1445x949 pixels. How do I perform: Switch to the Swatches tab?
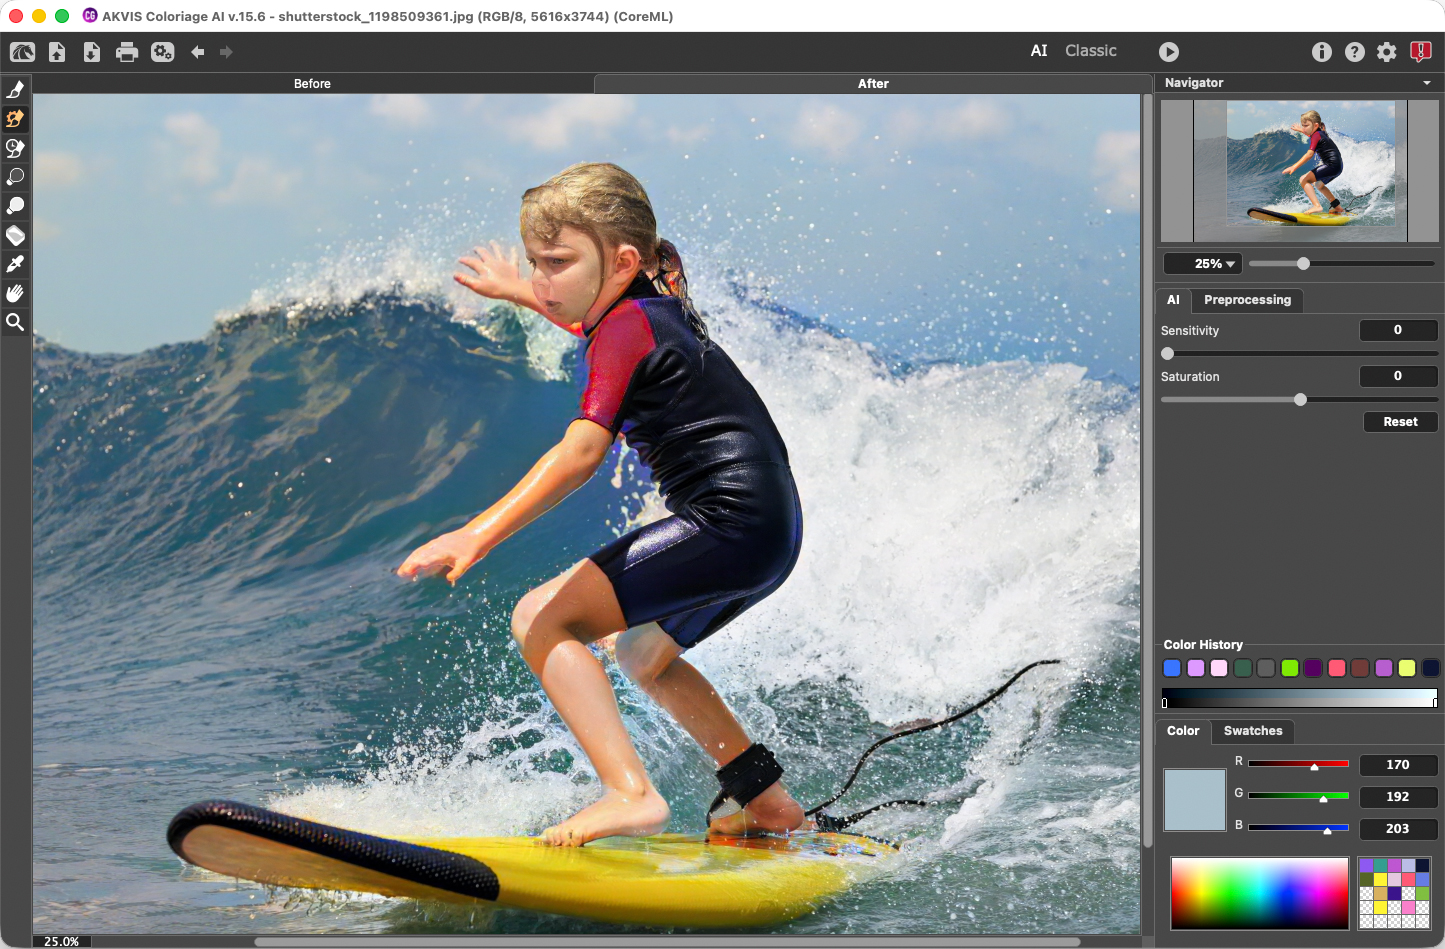coord(1253,731)
